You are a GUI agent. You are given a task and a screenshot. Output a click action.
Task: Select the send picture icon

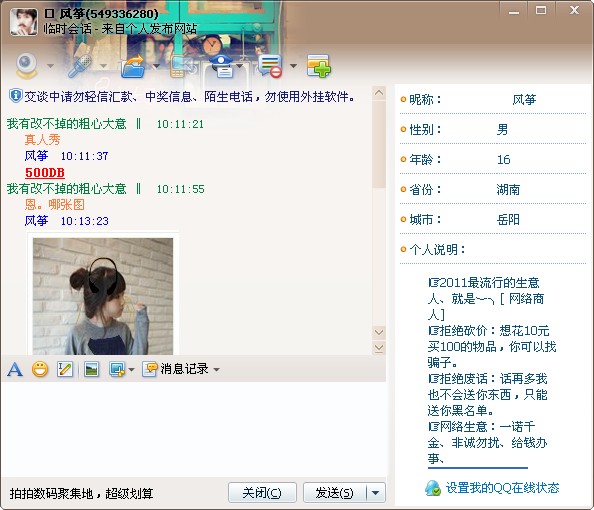pos(91,369)
